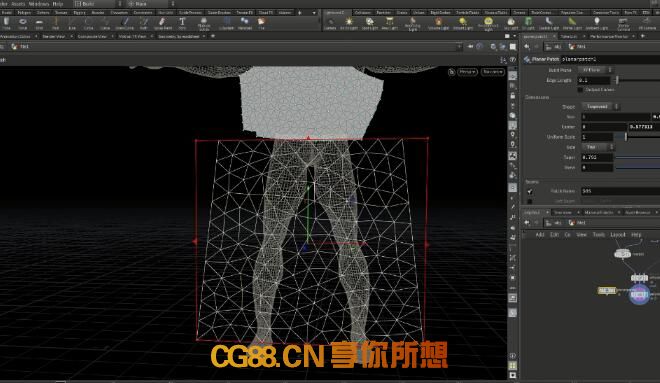Screen dimensions: 660x383
Task: Adjust the Uniform Scale slider
Action: (x=626, y=137)
